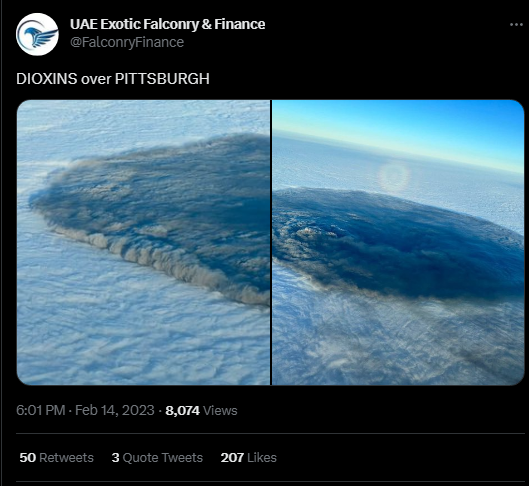529x486 pixels.
Task: Click the Feb 14, 2023 date
Action: pos(115,410)
